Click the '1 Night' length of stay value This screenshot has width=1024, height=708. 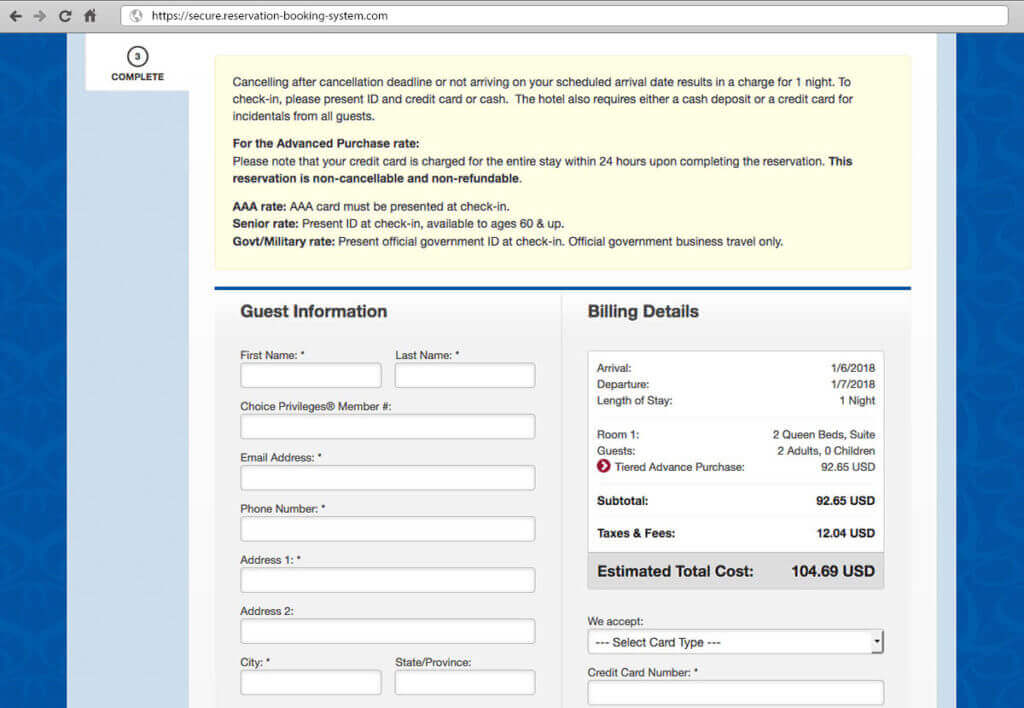[x=857, y=400]
